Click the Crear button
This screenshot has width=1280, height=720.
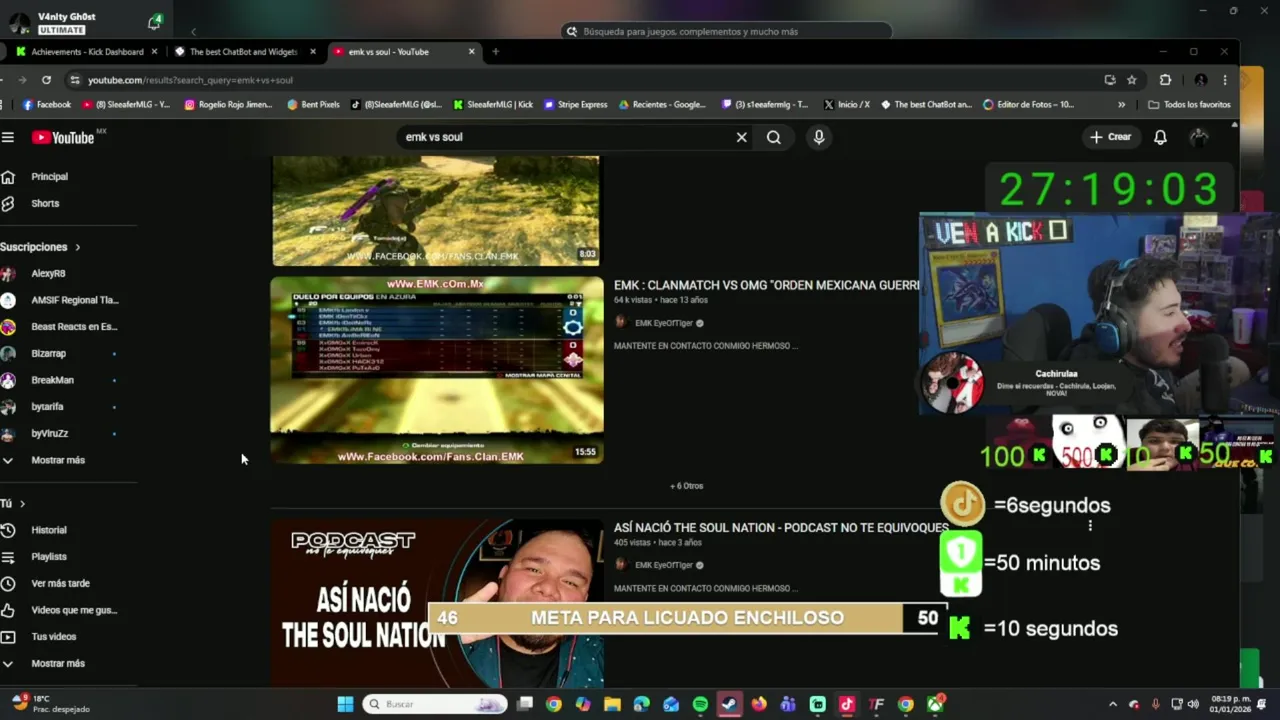(x=1111, y=137)
